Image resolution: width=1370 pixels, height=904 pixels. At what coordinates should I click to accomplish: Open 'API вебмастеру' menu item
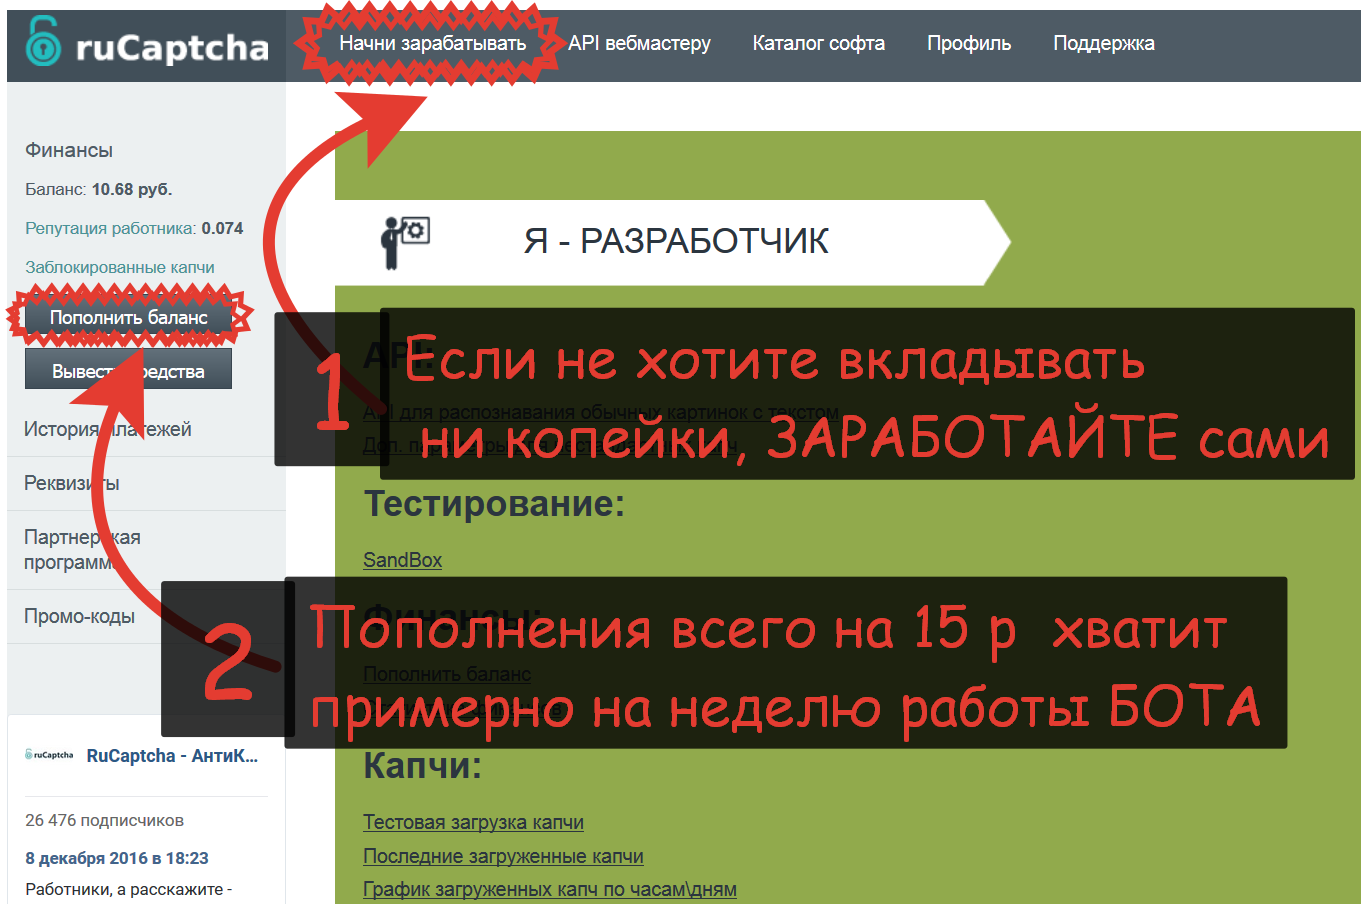pyautogui.click(x=639, y=44)
